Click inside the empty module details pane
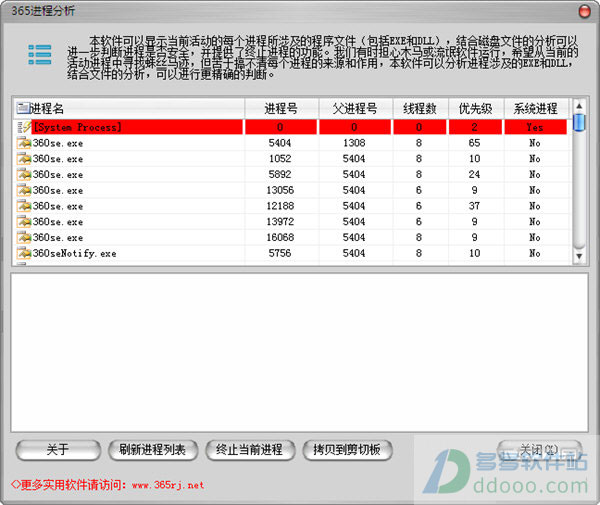Image resolution: width=600 pixels, height=505 pixels. click(x=300, y=352)
